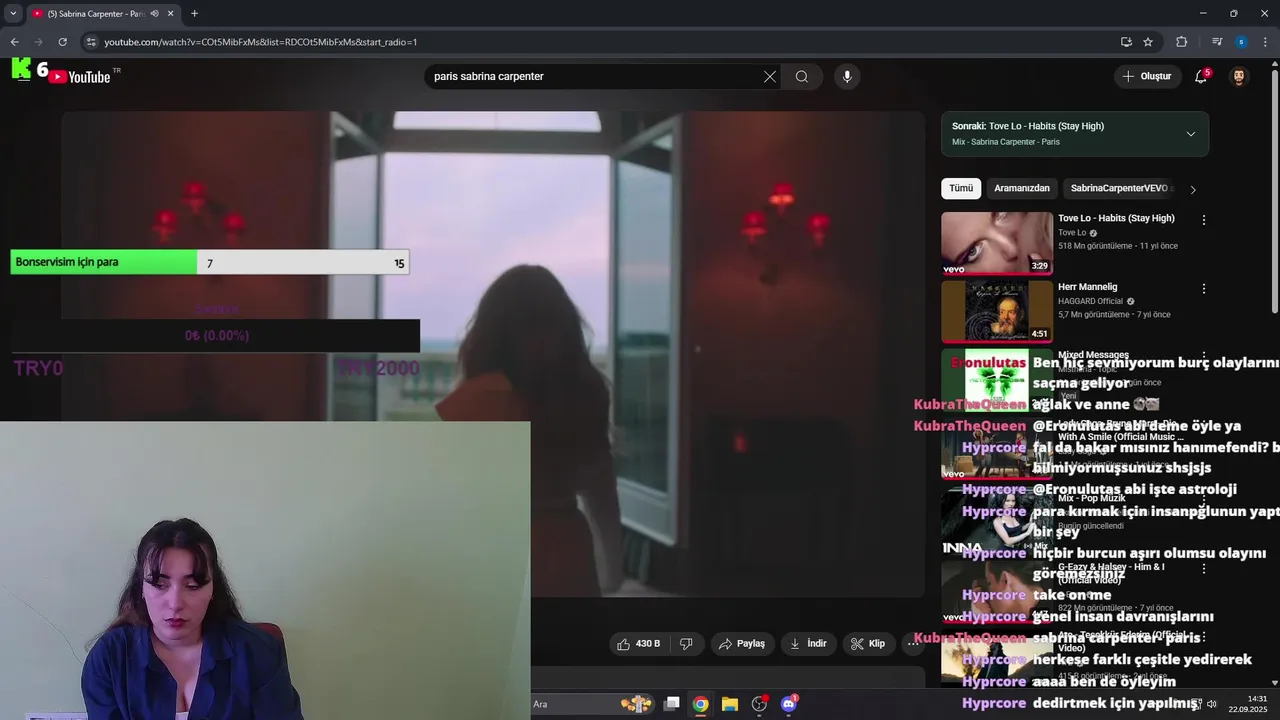Open more options for Herr Mannelig
This screenshot has height=720, width=1280.
point(1204,289)
